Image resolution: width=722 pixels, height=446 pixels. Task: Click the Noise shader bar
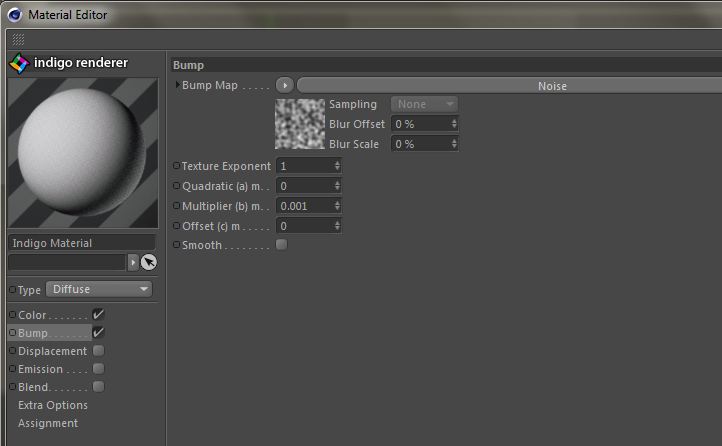[509, 86]
